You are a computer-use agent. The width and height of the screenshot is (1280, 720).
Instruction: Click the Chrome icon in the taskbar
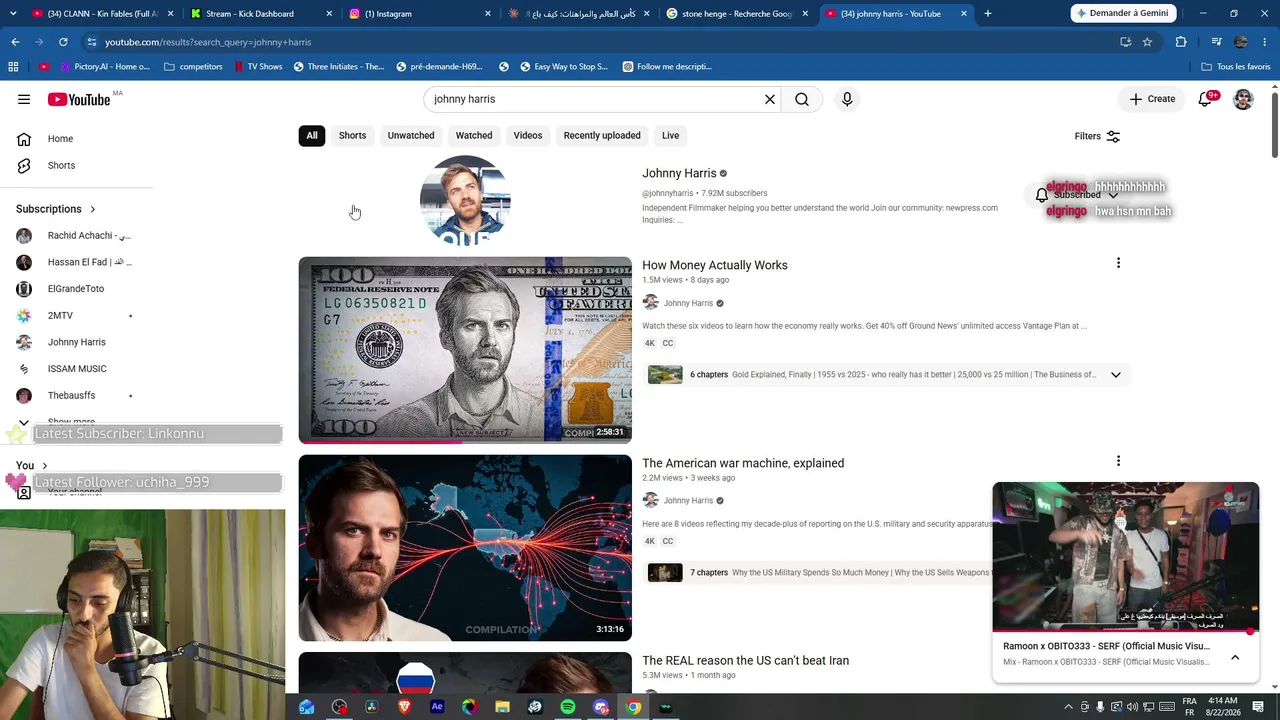(633, 707)
